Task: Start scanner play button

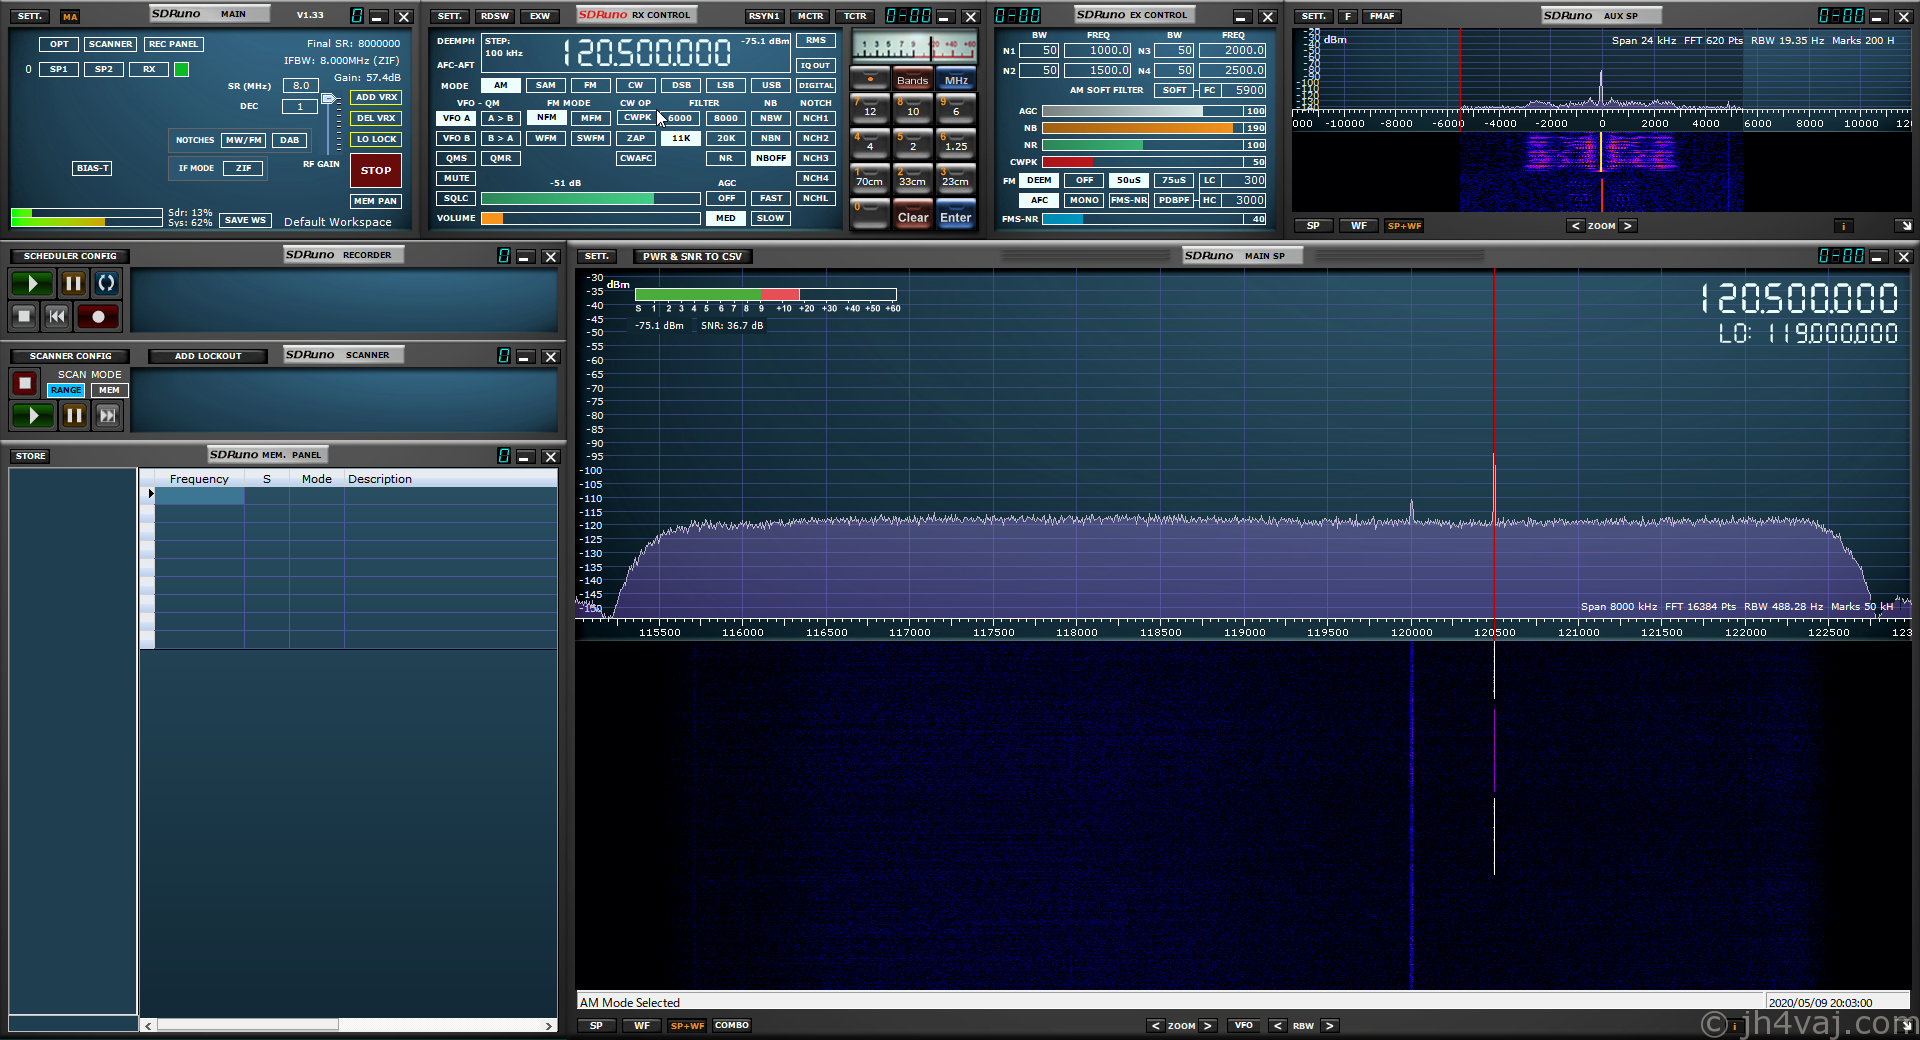Action: pos(32,415)
